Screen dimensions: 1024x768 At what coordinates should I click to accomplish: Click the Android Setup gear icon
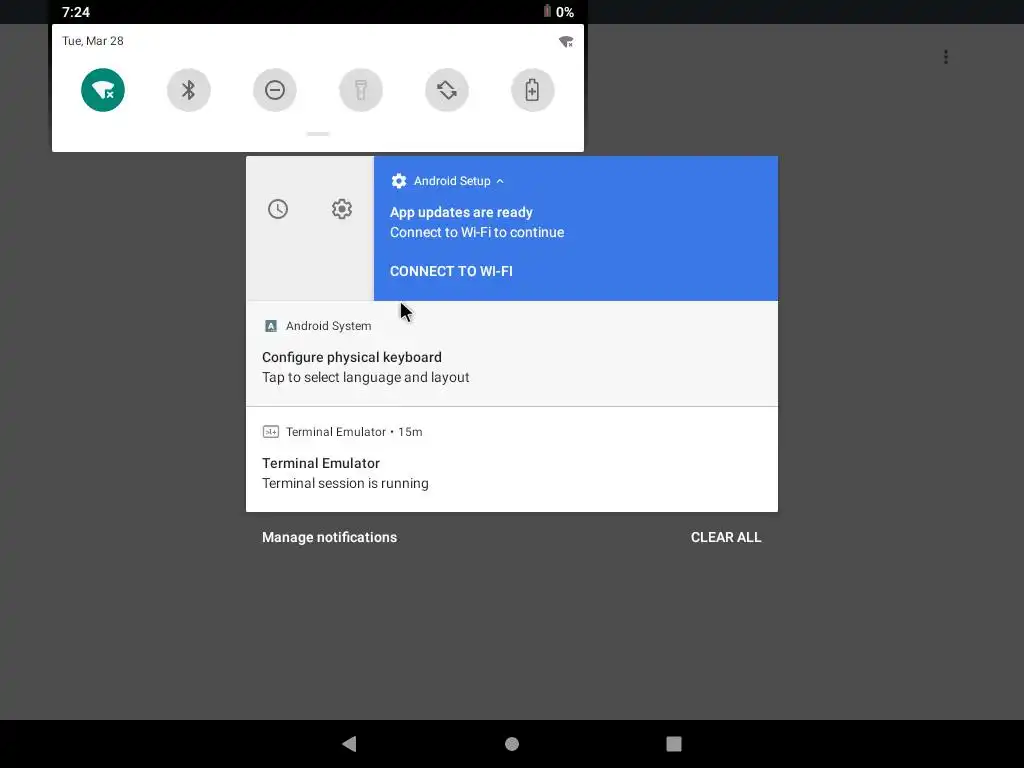tap(398, 181)
